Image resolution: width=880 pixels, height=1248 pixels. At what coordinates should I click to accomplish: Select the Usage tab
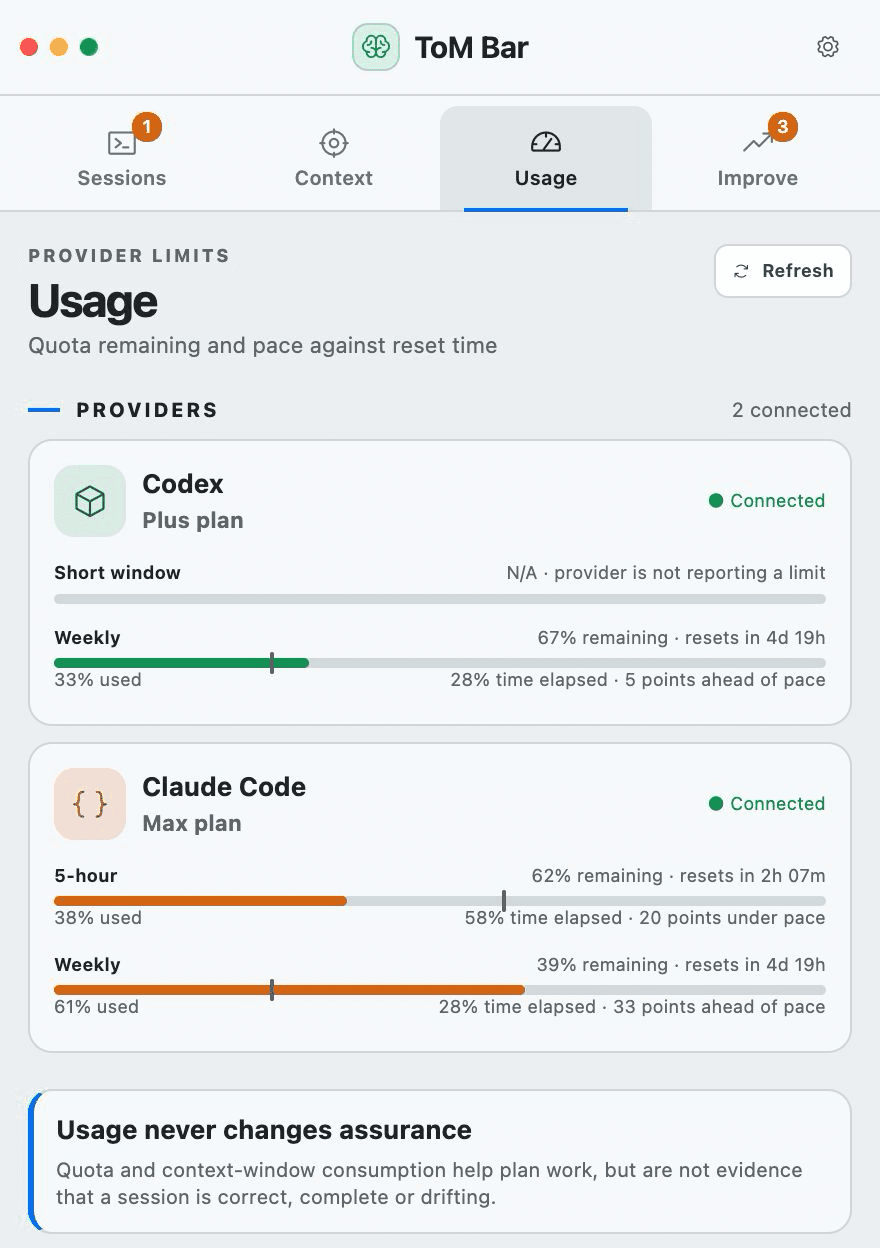[546, 158]
